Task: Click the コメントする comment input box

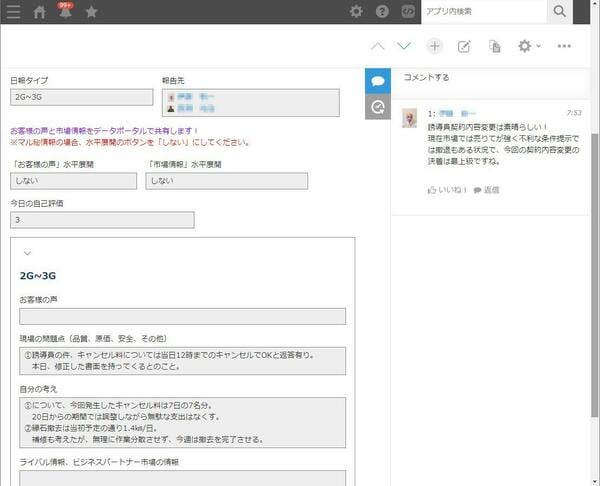Action: [x=490, y=77]
